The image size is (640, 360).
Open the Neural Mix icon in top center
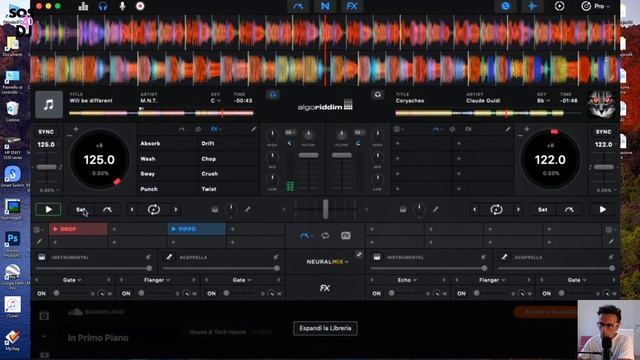pos(325,6)
